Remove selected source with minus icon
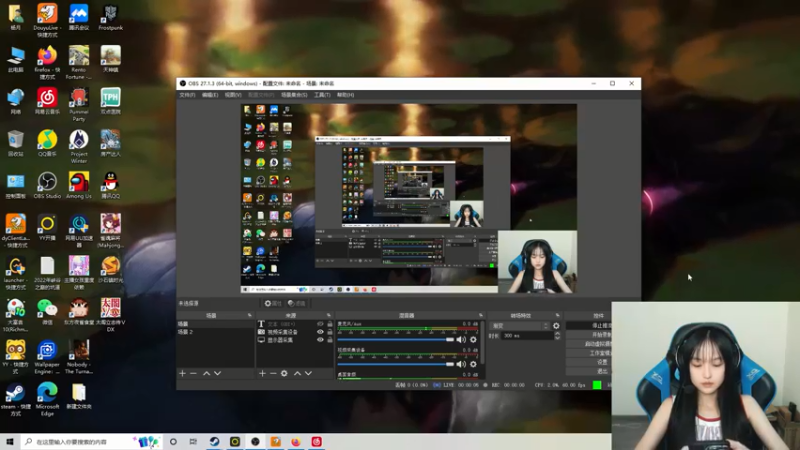This screenshot has width=800, height=450. [273, 373]
